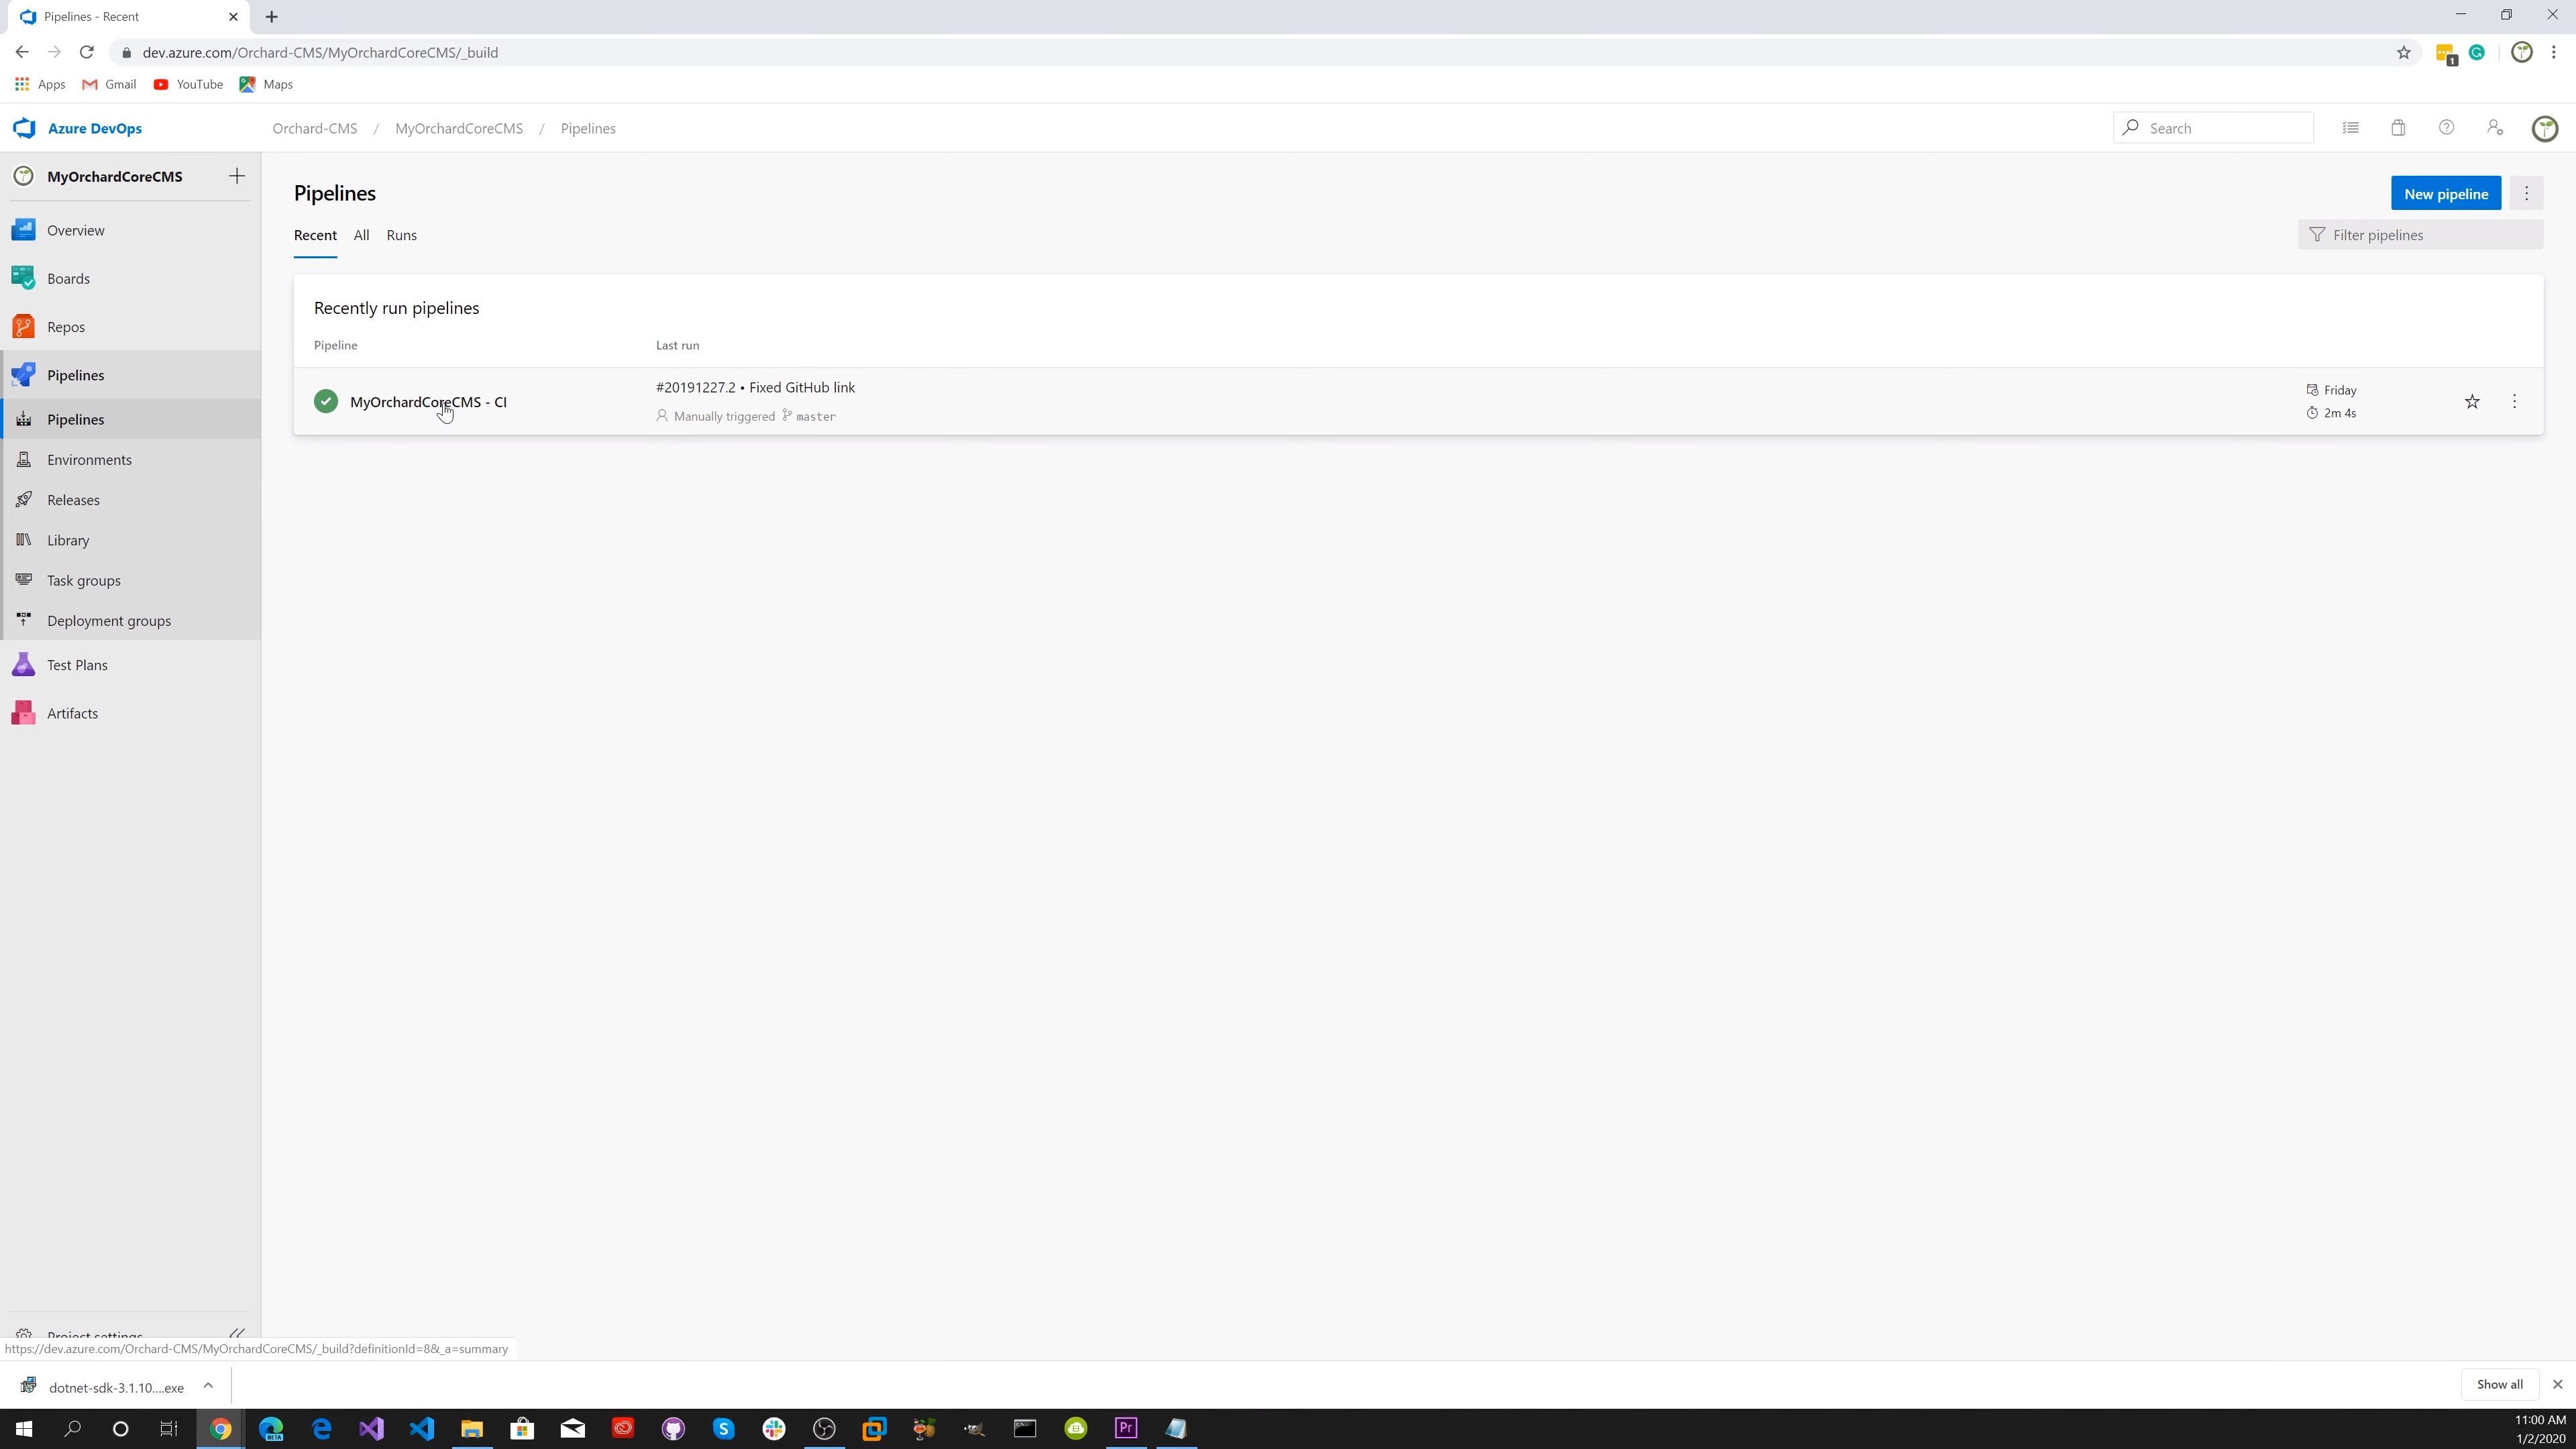Click the green success status icon
Screen dimensions: 2576x1449
point(326,401)
